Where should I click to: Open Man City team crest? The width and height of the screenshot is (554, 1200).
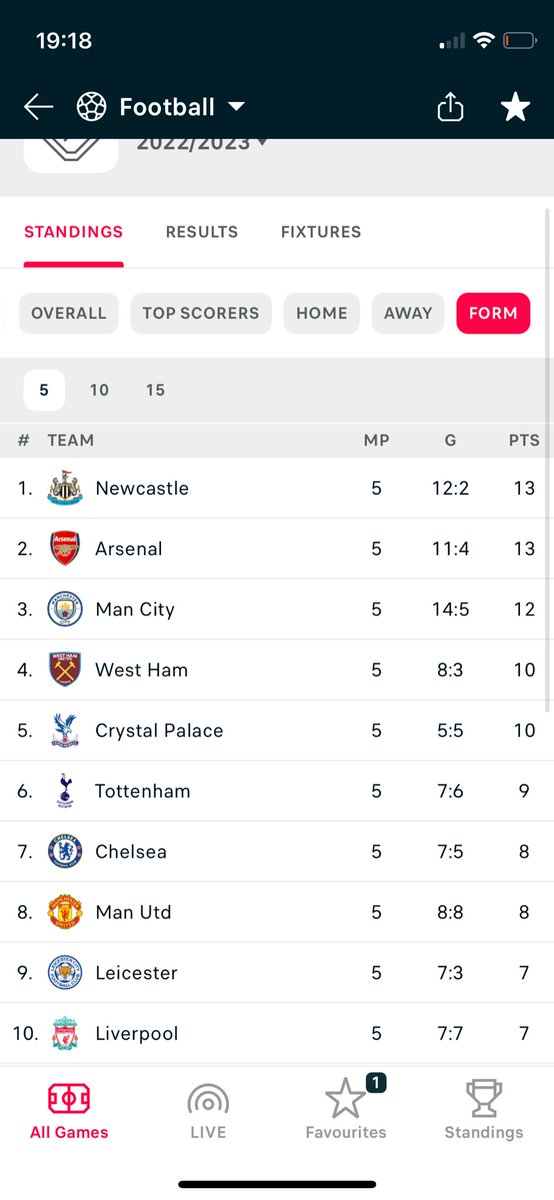tap(65, 609)
